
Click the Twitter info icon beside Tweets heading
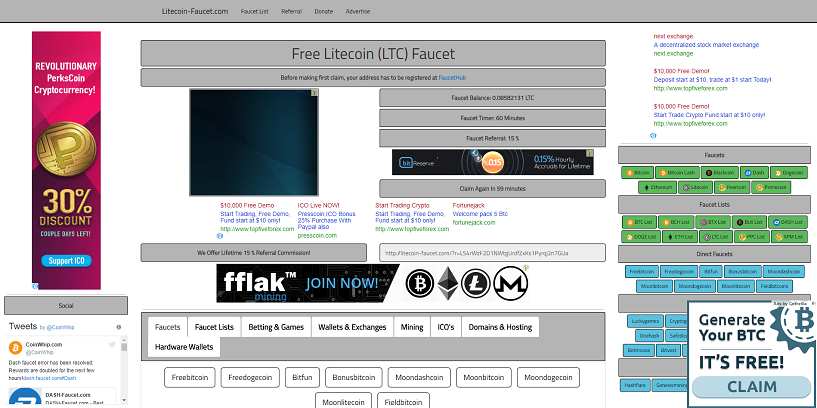coord(118,327)
